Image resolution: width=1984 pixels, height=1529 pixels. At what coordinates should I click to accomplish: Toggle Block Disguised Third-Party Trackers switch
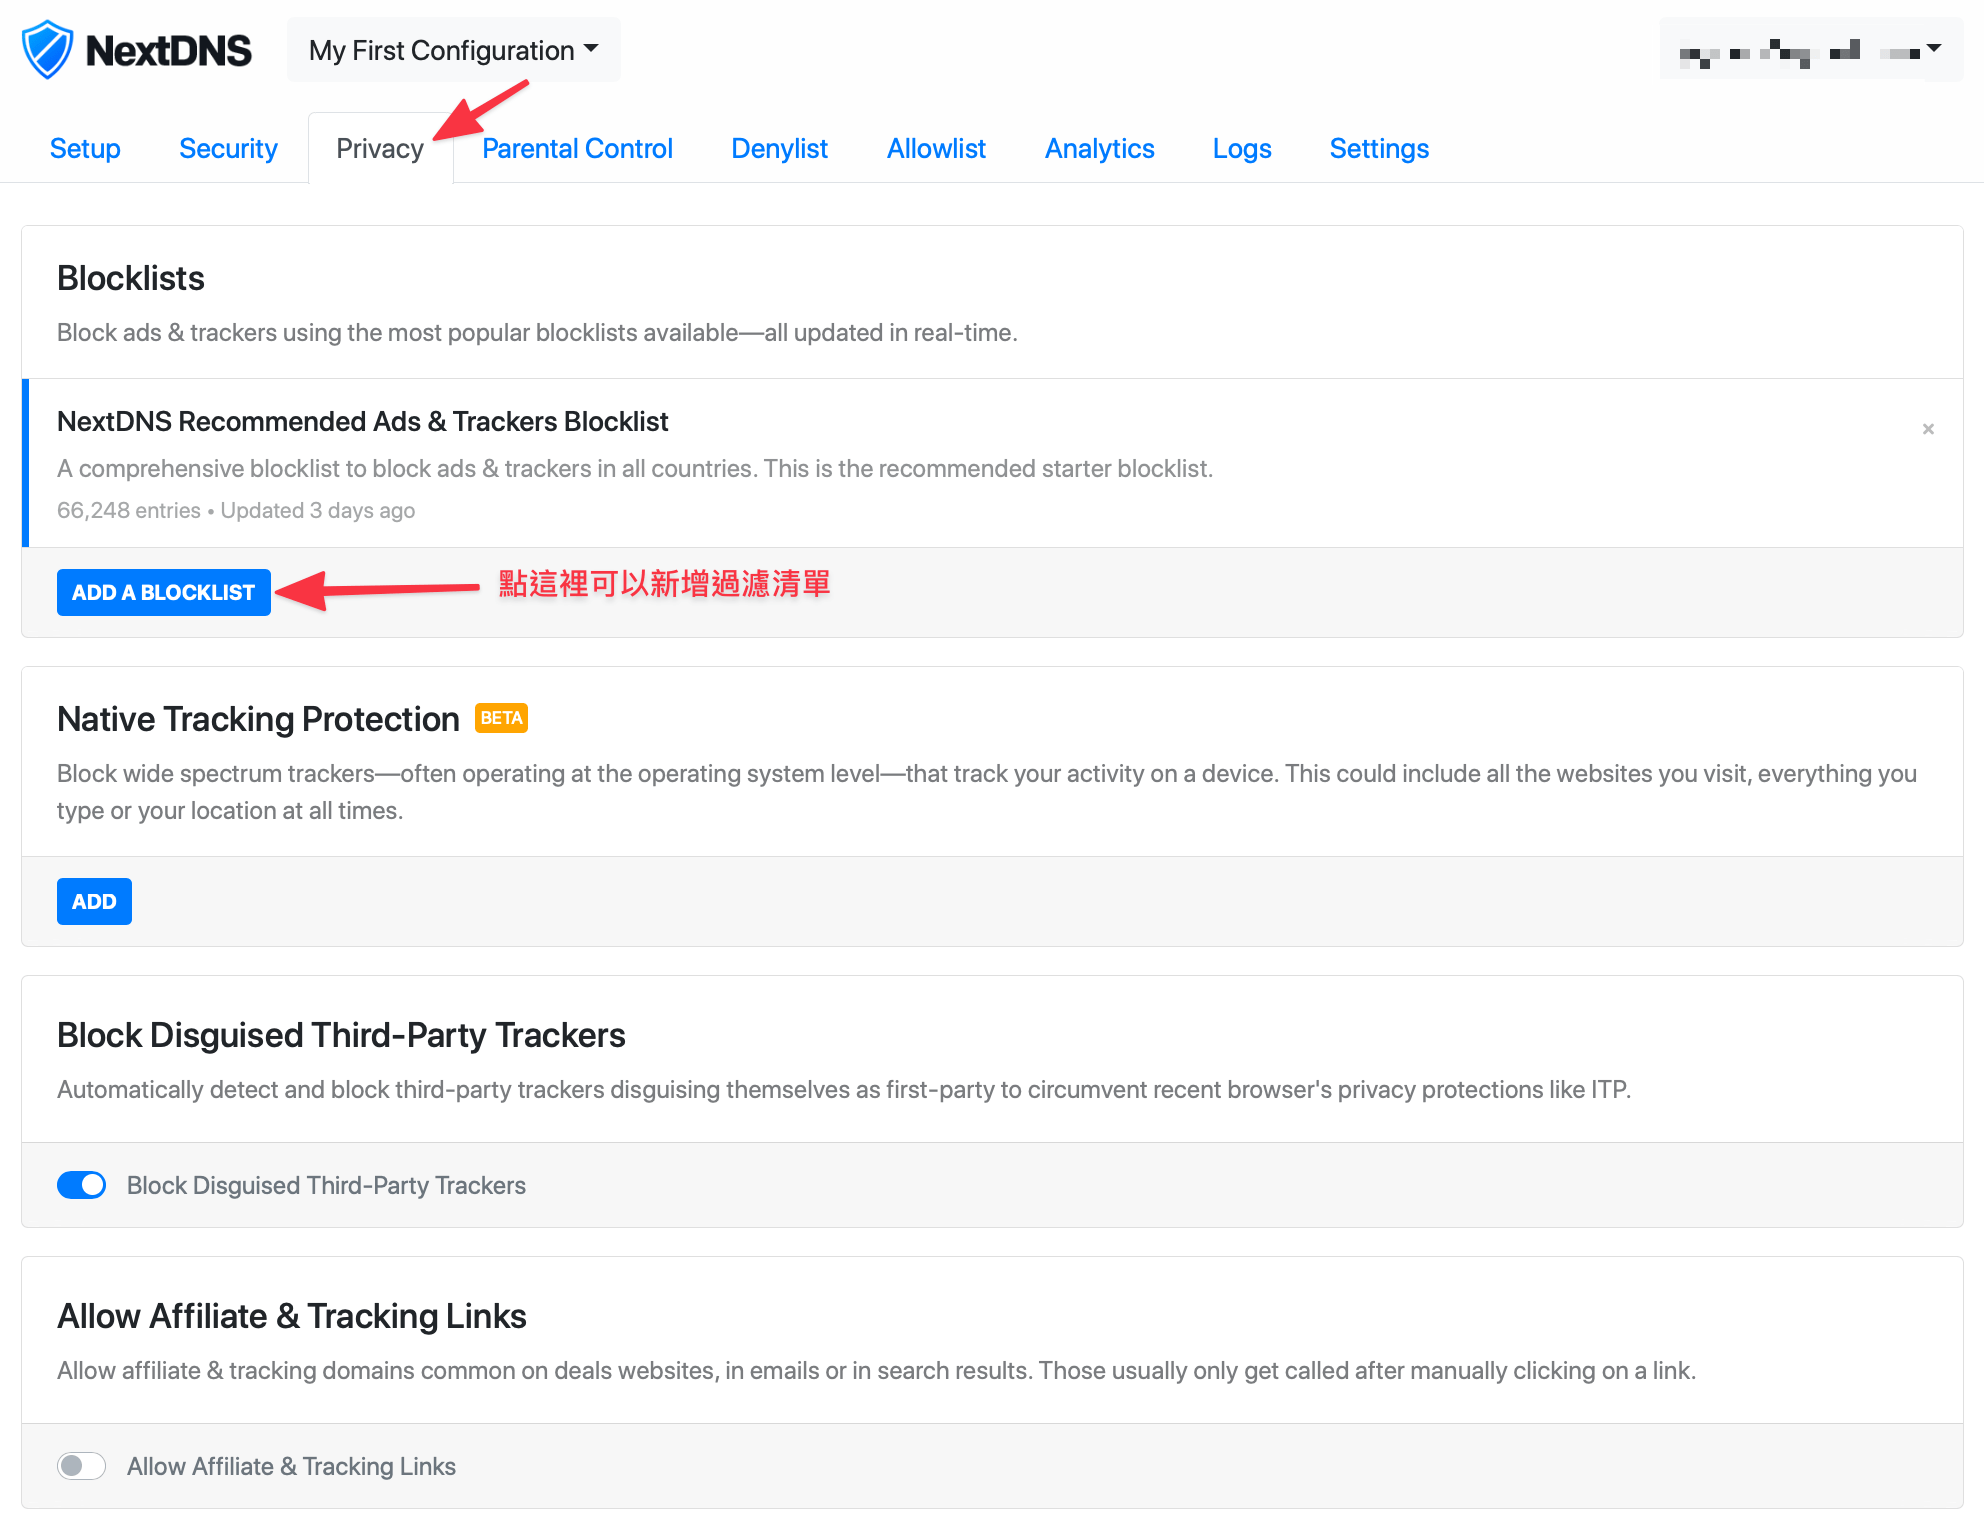click(82, 1185)
